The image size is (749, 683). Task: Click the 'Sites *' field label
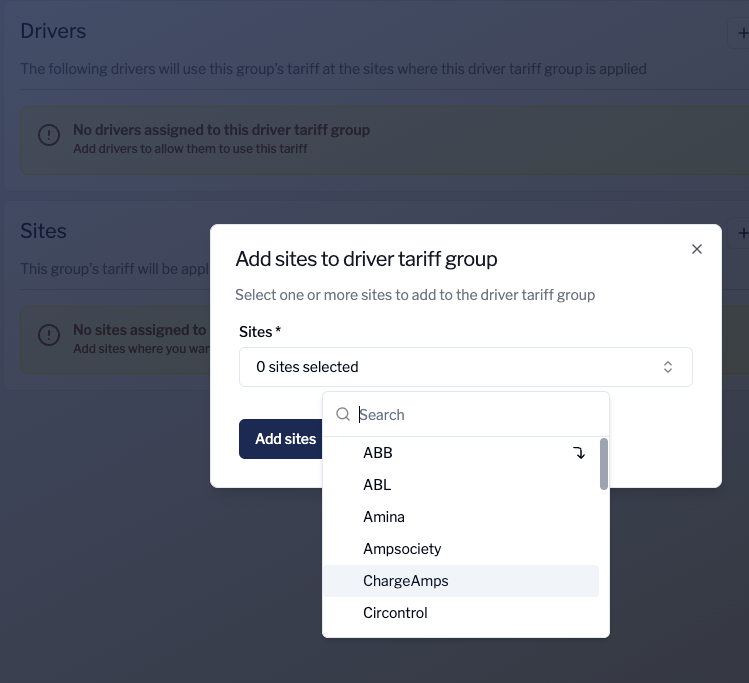click(260, 331)
